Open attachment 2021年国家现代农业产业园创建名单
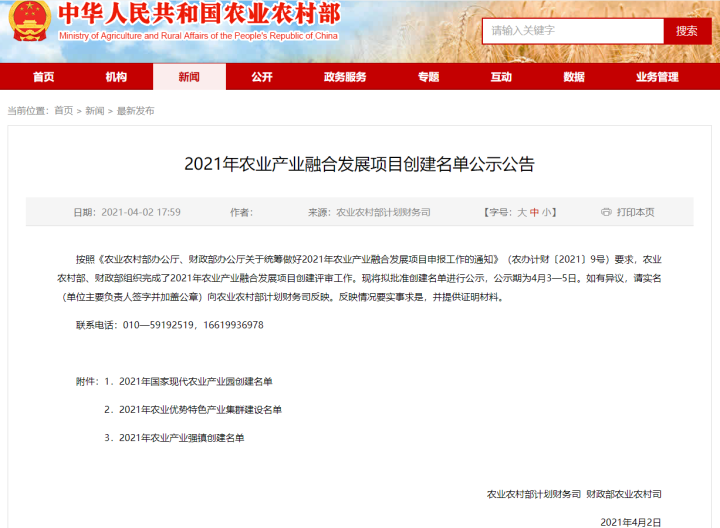Screen dimensions: 720x528 tap(196, 382)
